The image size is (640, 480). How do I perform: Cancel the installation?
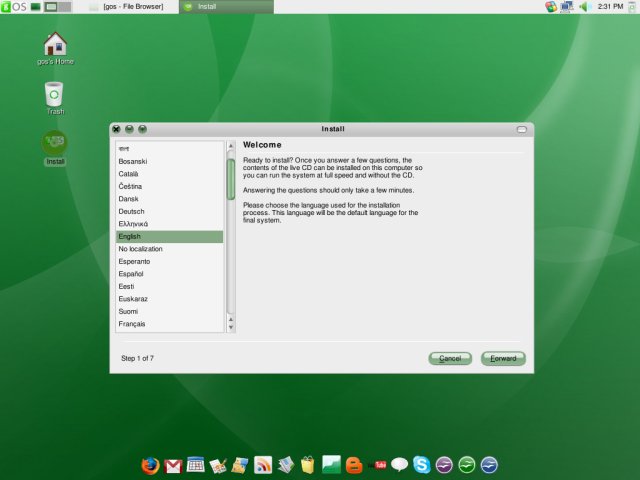click(450, 358)
